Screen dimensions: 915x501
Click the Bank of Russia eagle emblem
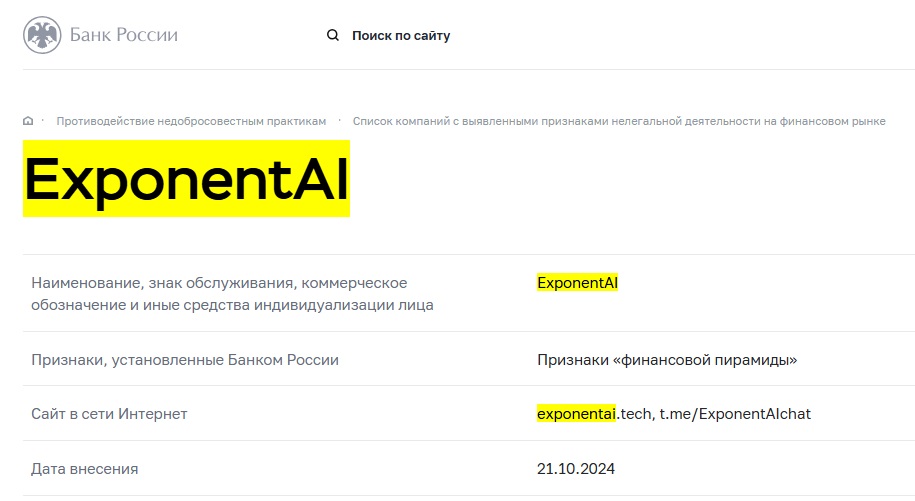coord(42,36)
